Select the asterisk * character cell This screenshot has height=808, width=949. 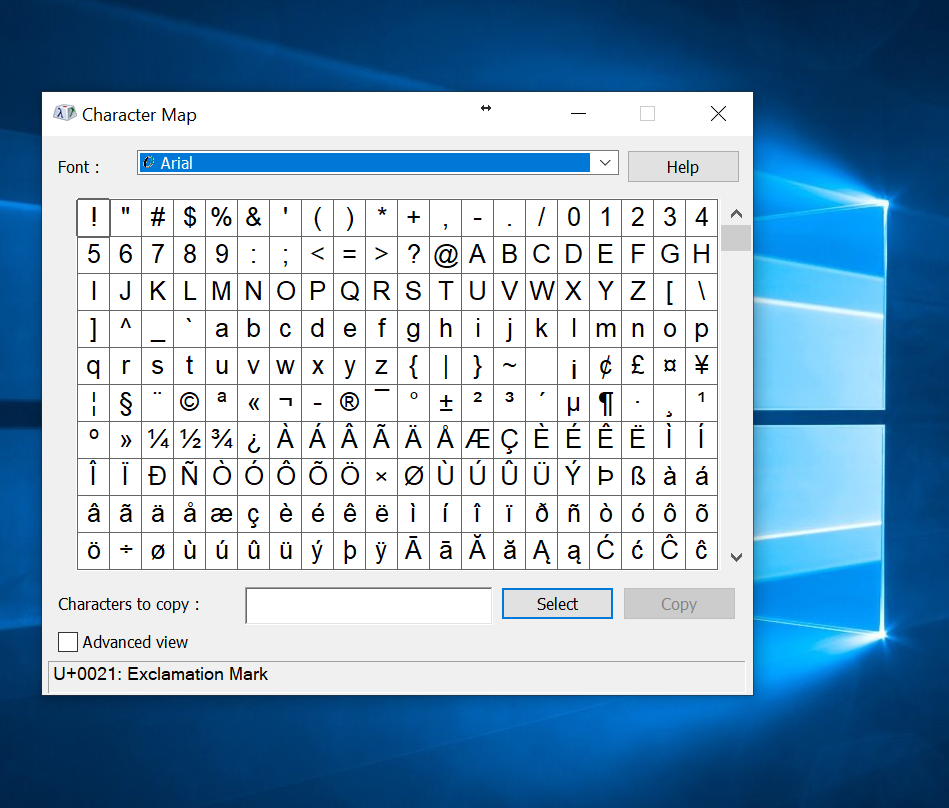click(381, 217)
